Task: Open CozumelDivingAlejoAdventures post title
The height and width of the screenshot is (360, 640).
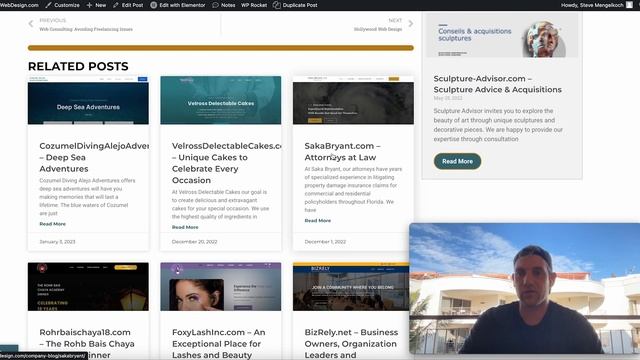Action: tap(94, 157)
